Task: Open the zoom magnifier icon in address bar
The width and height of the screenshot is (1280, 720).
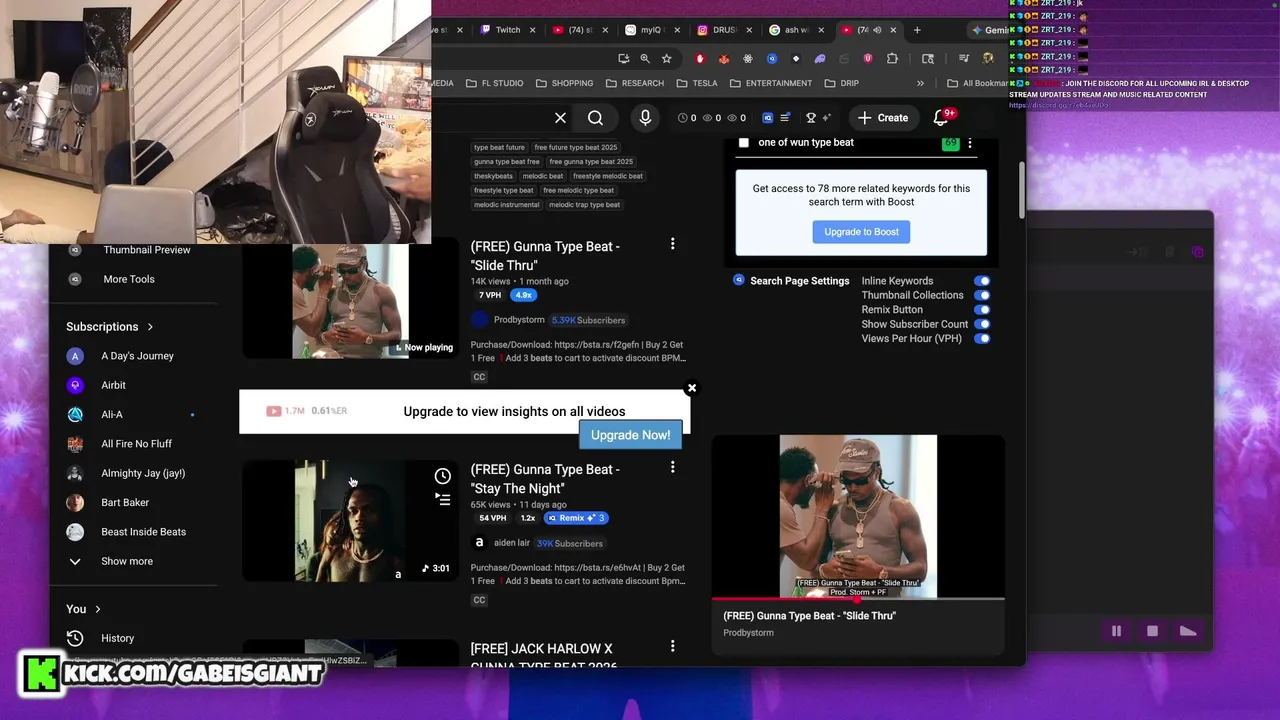Action: 645,59
